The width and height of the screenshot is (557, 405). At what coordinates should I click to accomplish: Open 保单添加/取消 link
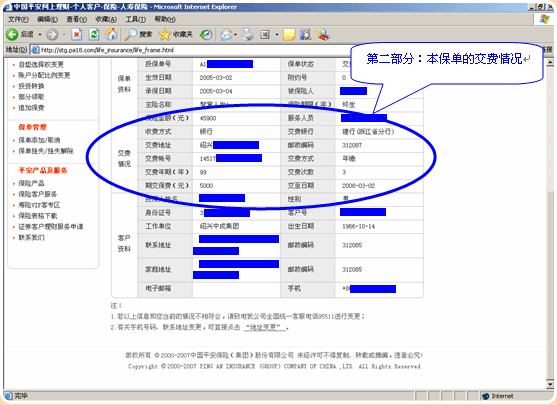coord(39,140)
